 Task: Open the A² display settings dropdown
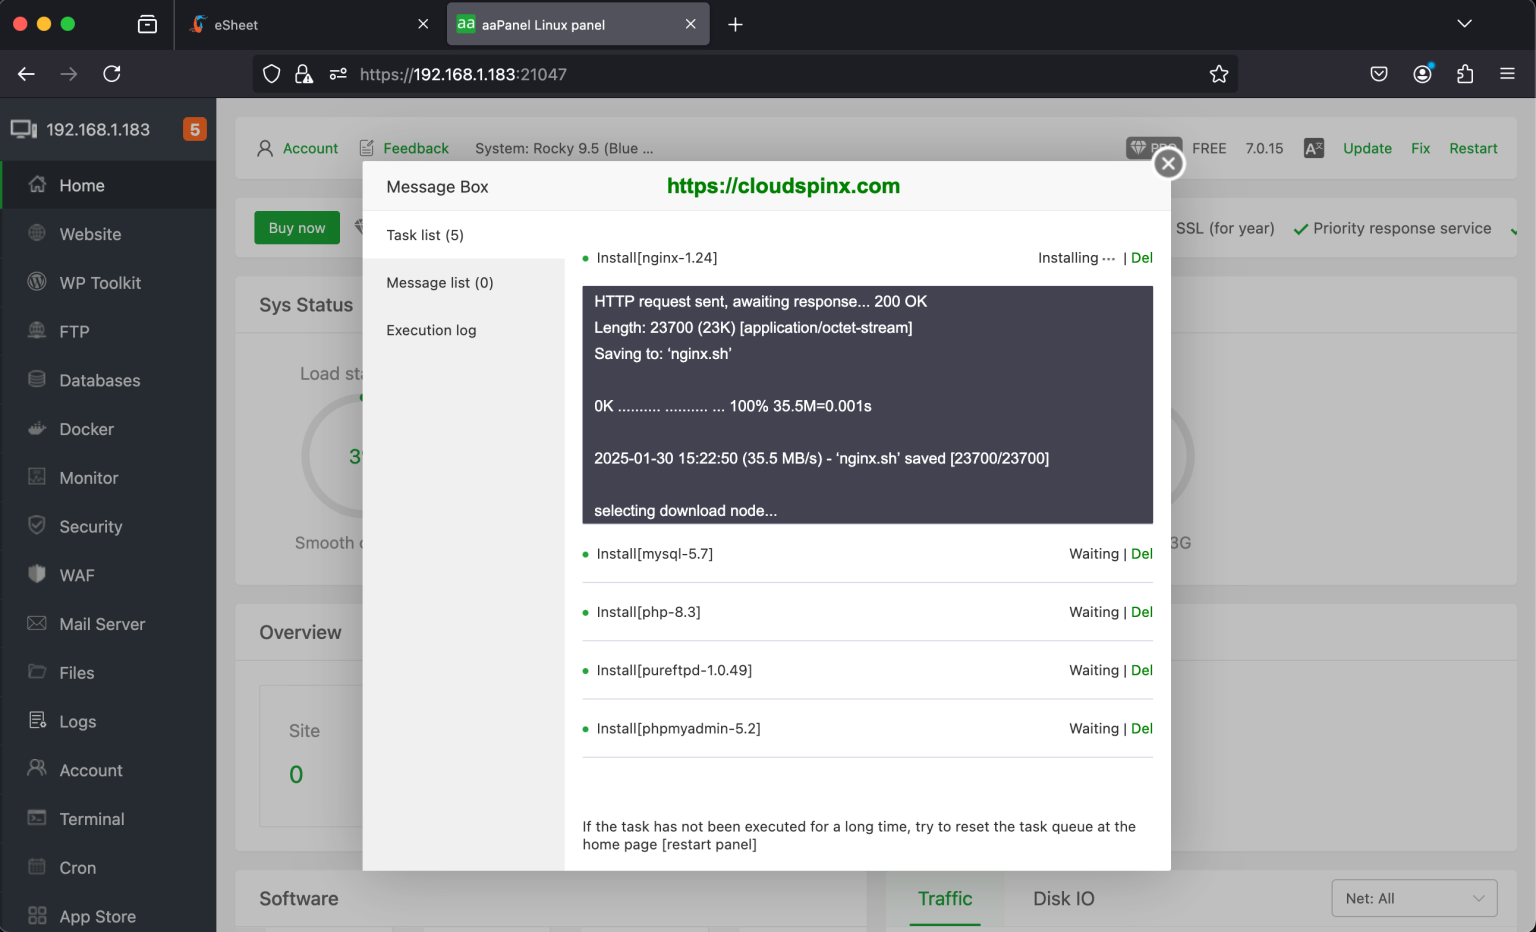pos(1313,147)
